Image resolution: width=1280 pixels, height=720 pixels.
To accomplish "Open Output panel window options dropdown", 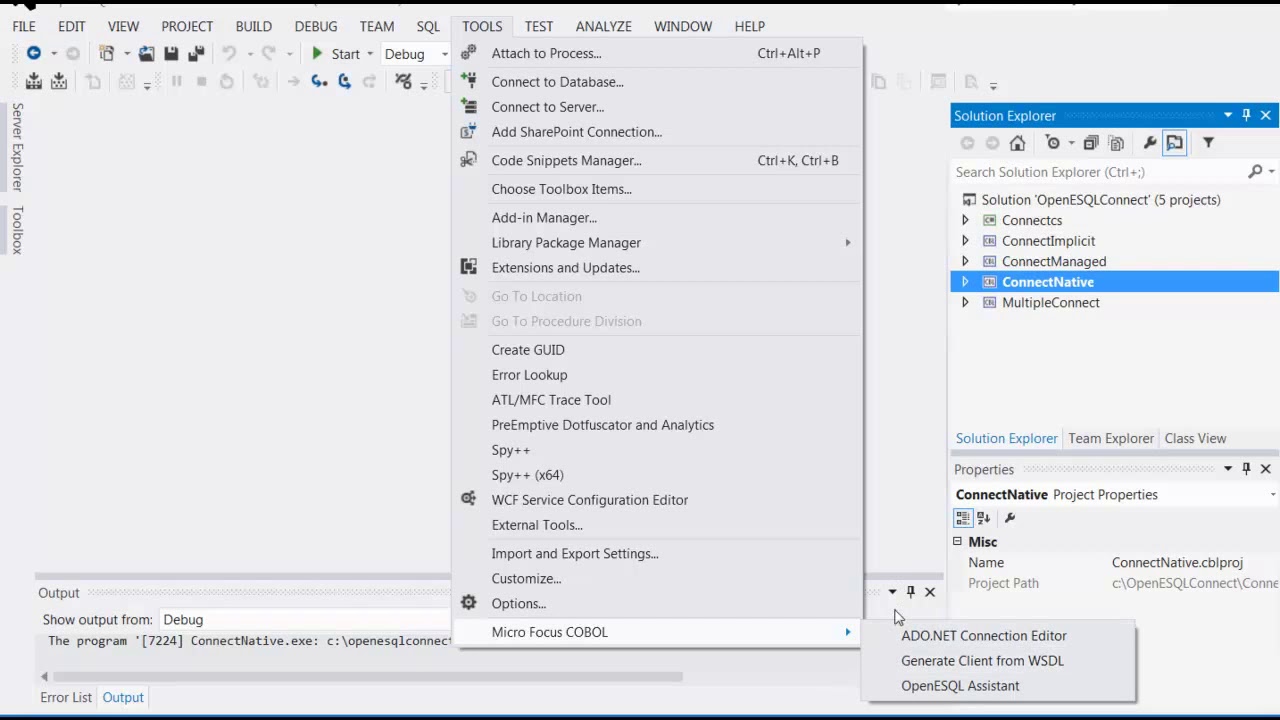I will coord(892,592).
